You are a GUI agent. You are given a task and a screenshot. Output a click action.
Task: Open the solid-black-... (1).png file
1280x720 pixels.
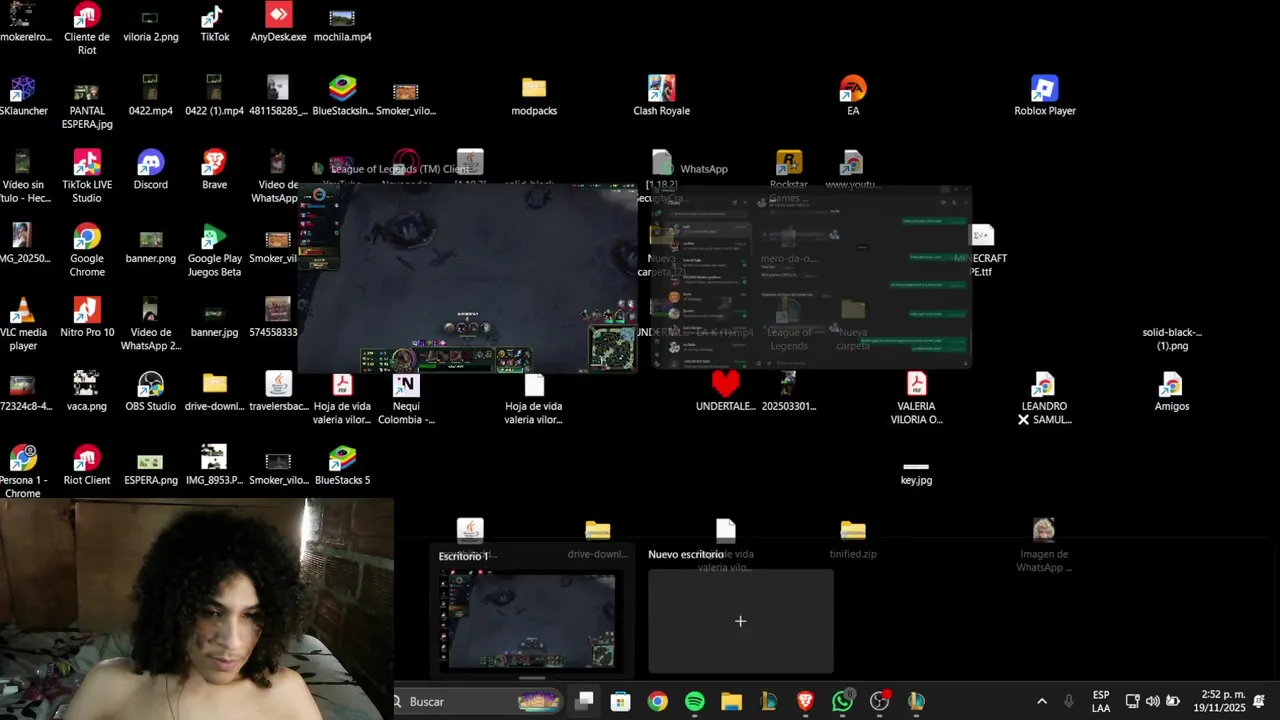coord(1172,338)
